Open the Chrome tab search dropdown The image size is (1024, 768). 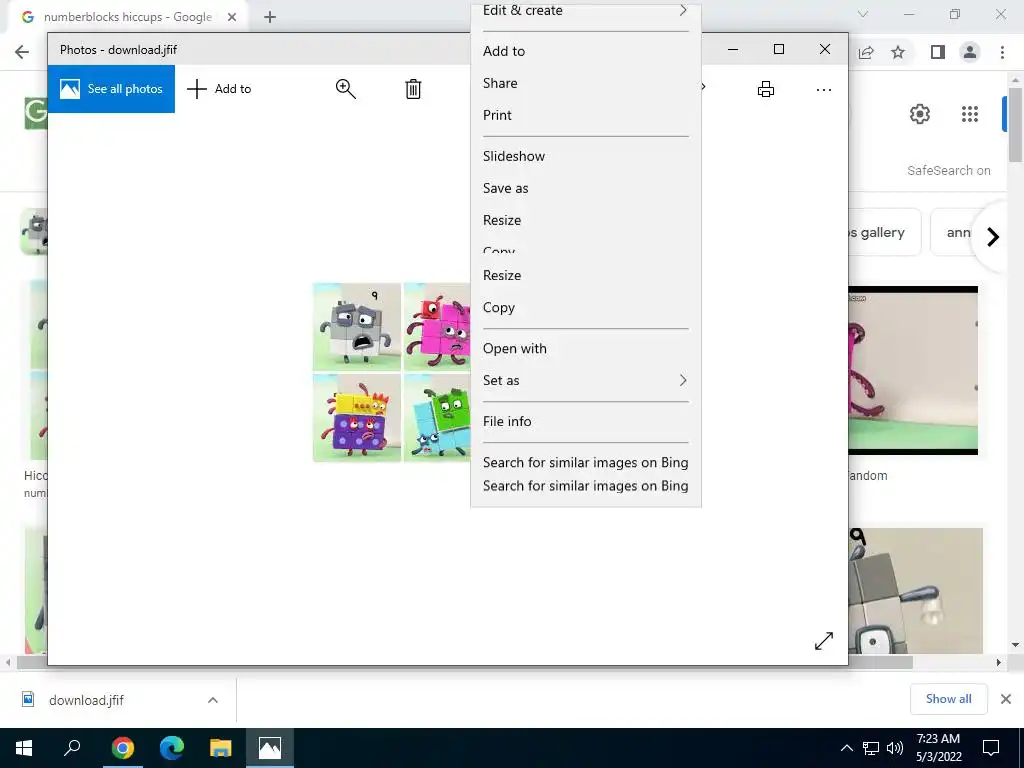tap(863, 14)
